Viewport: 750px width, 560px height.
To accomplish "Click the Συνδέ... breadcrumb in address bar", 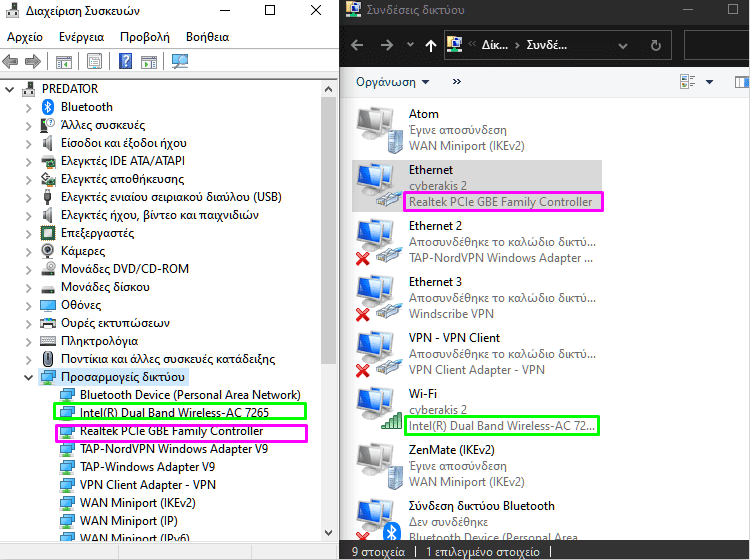I will [547, 45].
